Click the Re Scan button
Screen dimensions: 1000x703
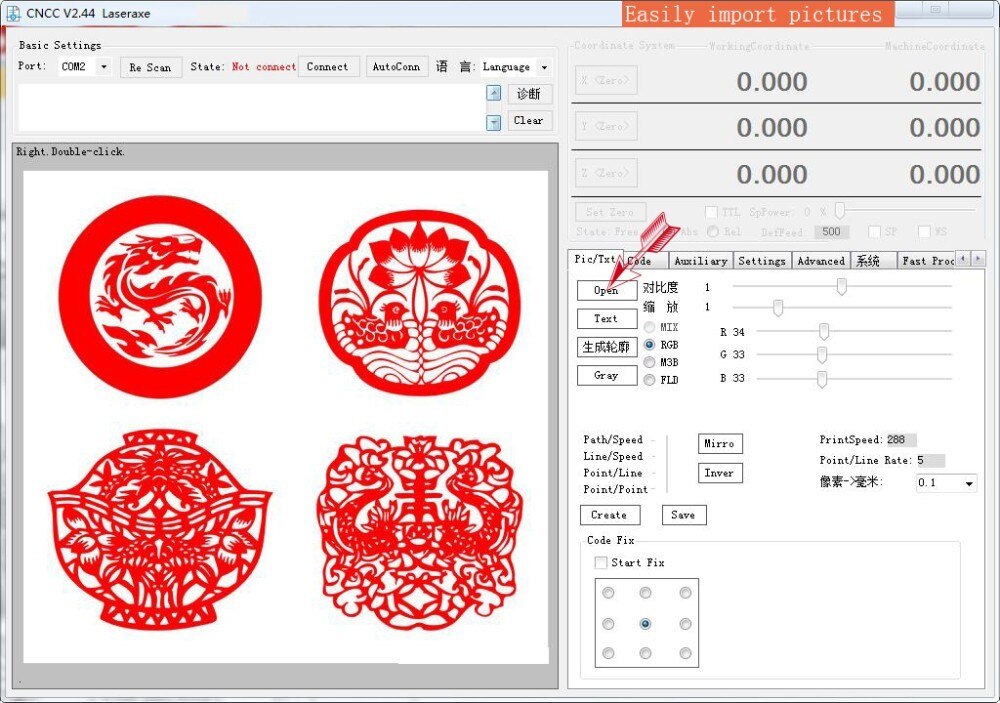(x=150, y=68)
